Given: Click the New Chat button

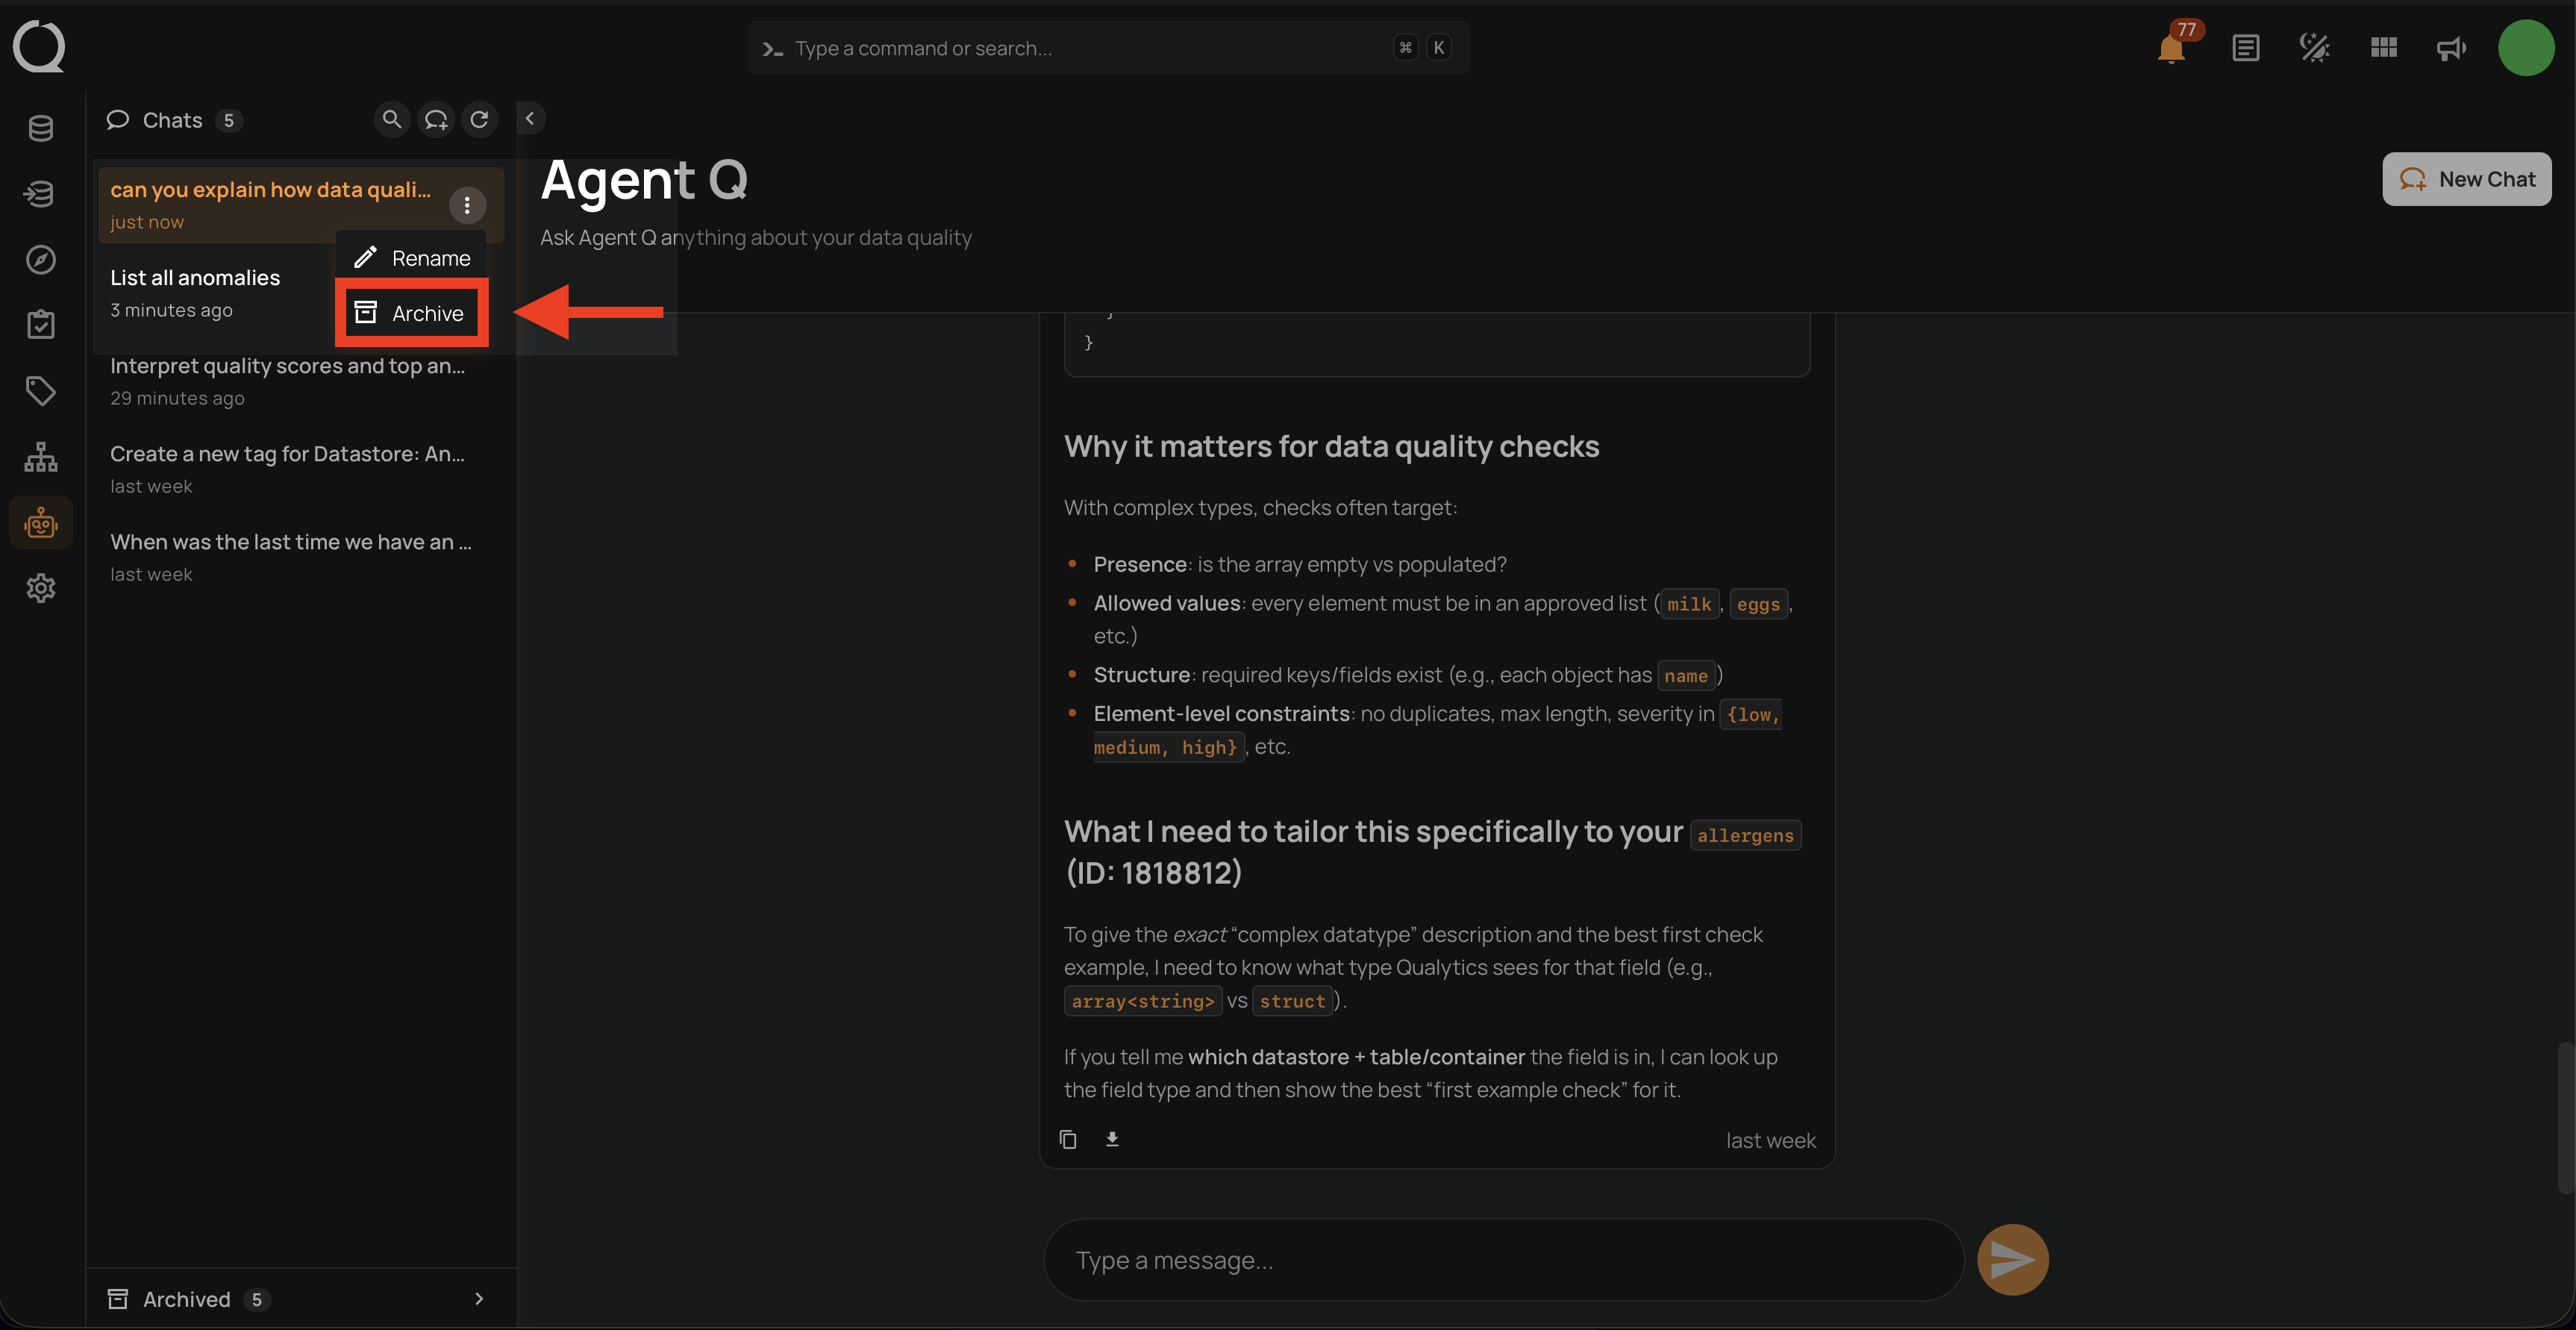Looking at the screenshot, I should (x=2466, y=179).
